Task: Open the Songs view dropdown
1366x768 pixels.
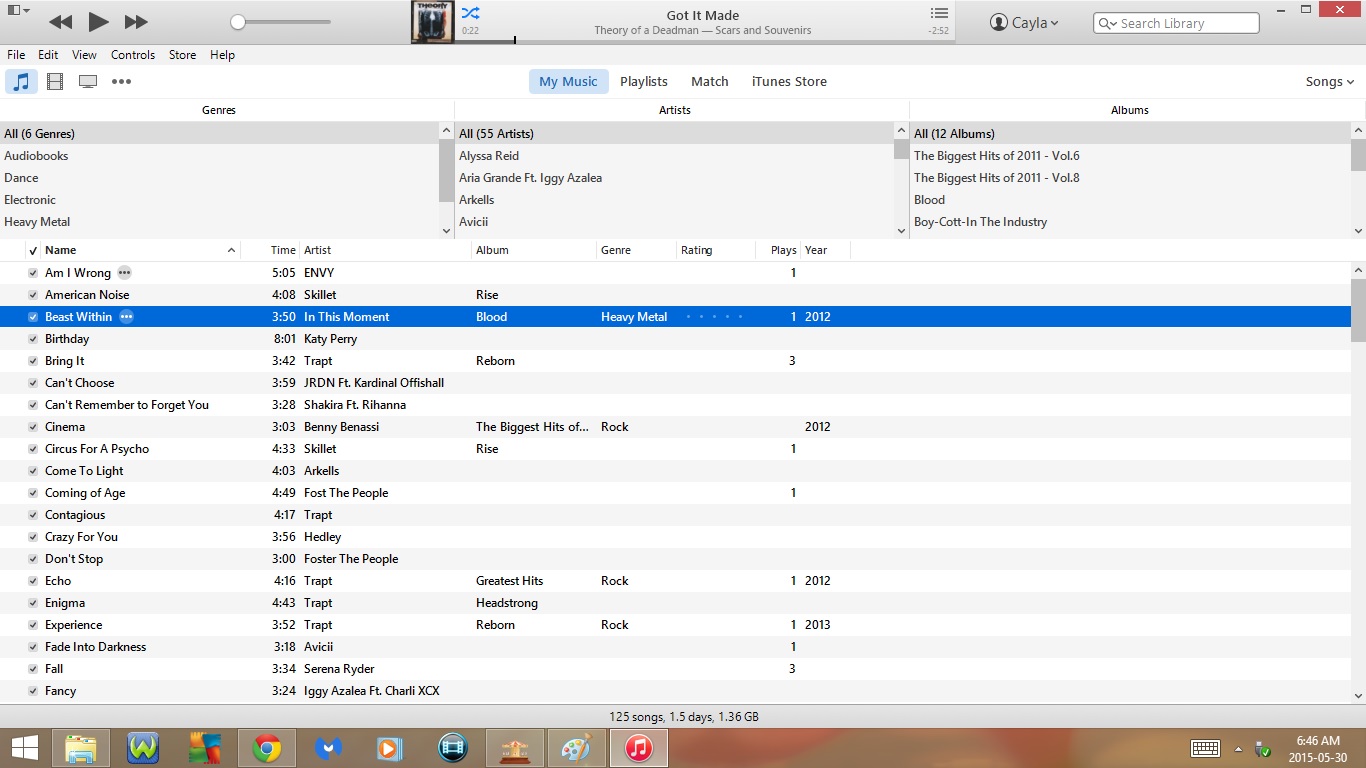Action: pyautogui.click(x=1330, y=82)
